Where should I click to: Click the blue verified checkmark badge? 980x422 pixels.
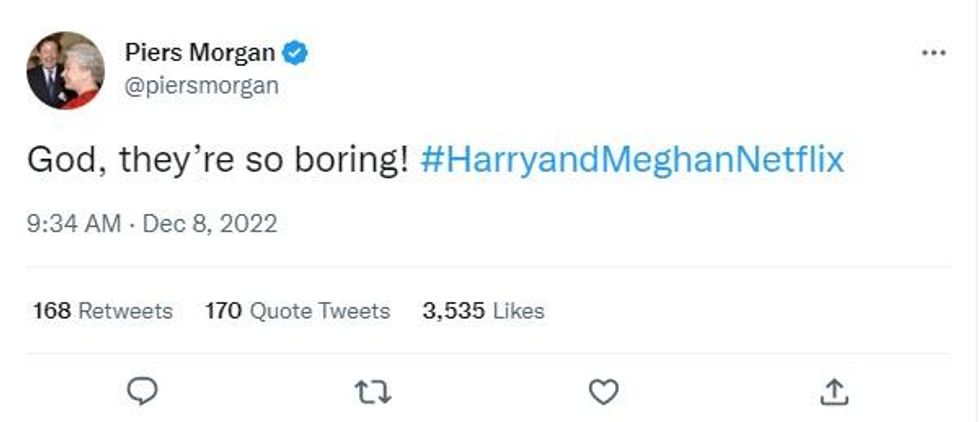[295, 52]
